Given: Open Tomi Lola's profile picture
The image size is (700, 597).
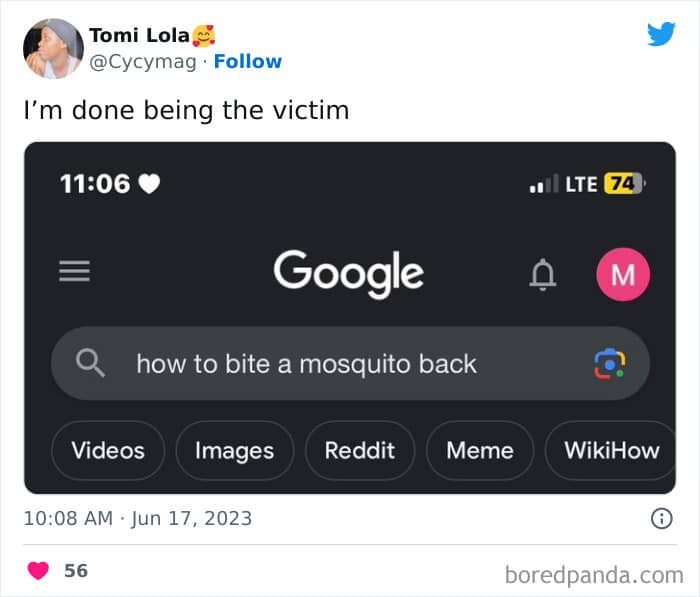Looking at the screenshot, I should [x=53, y=48].
